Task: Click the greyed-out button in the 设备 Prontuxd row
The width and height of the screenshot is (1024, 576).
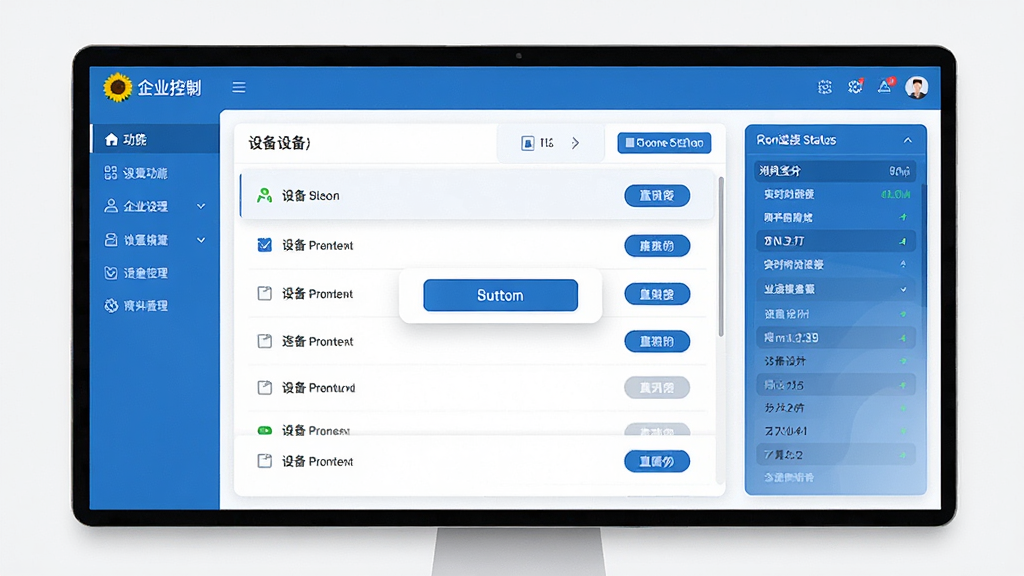Action: pyautogui.click(x=657, y=388)
